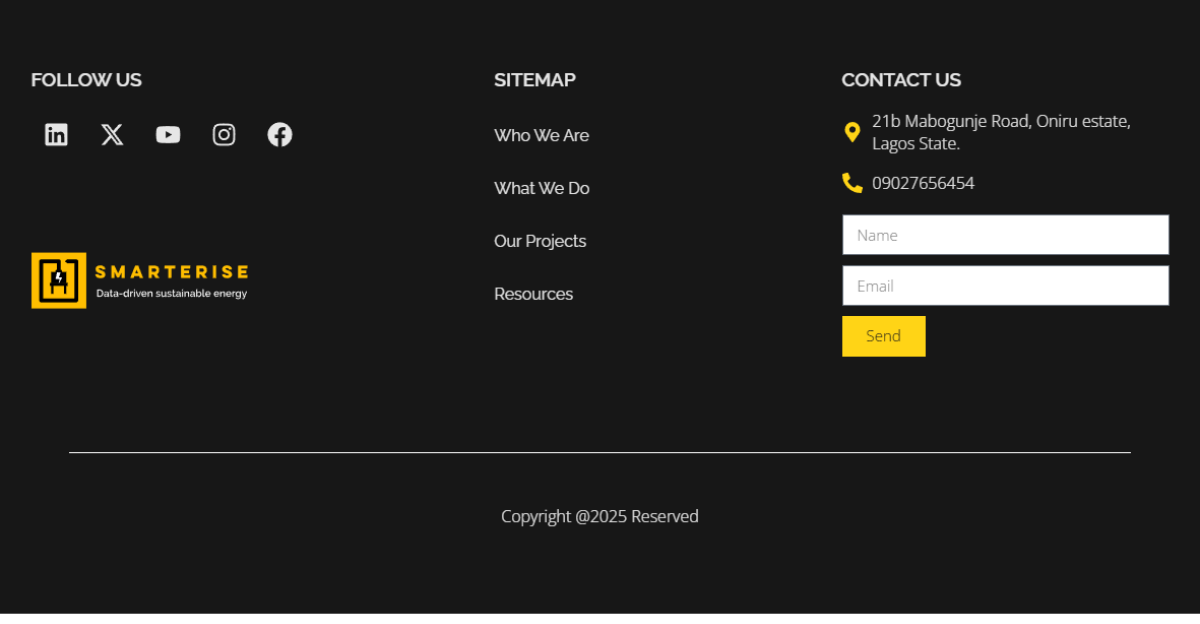Screen dimensions: 1200x624
Task: Click the yellow location pin icon
Action: 852,132
